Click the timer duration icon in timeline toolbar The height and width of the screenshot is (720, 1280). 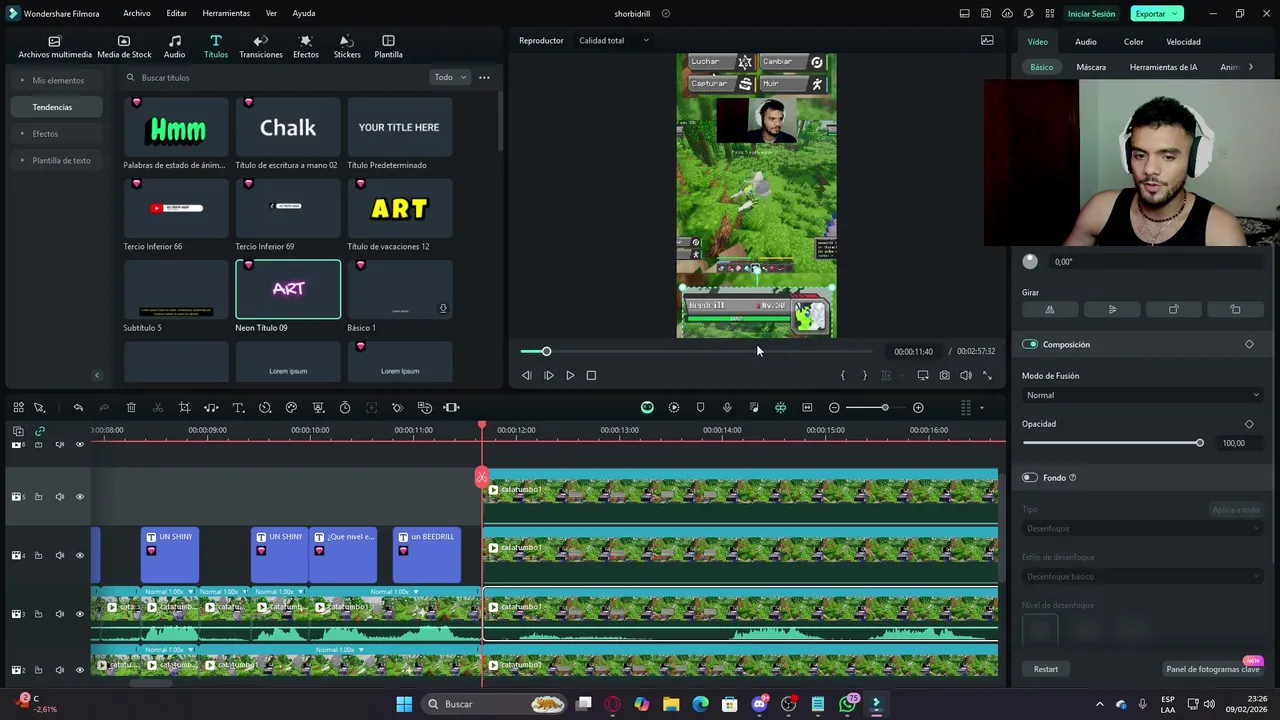click(345, 408)
